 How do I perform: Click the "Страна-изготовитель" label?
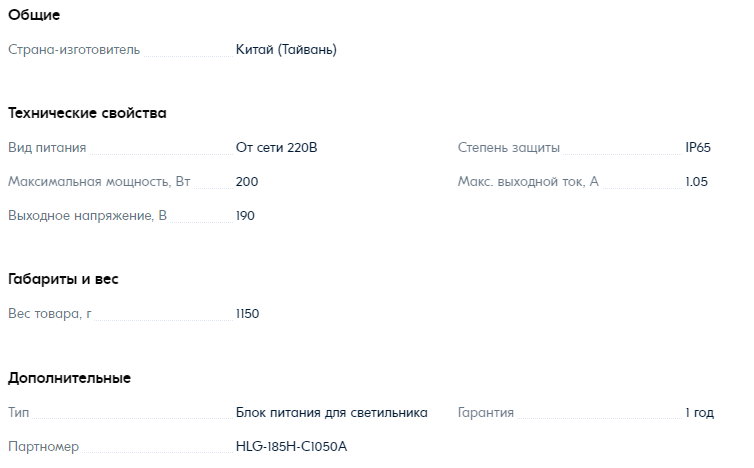[74, 49]
